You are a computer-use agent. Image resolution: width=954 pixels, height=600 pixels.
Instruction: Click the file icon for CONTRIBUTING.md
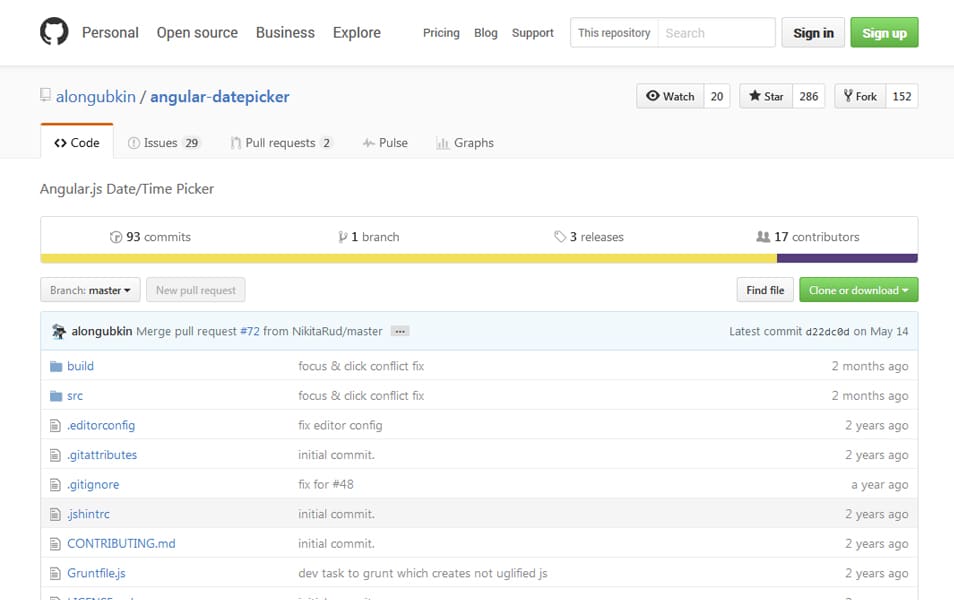(x=55, y=544)
